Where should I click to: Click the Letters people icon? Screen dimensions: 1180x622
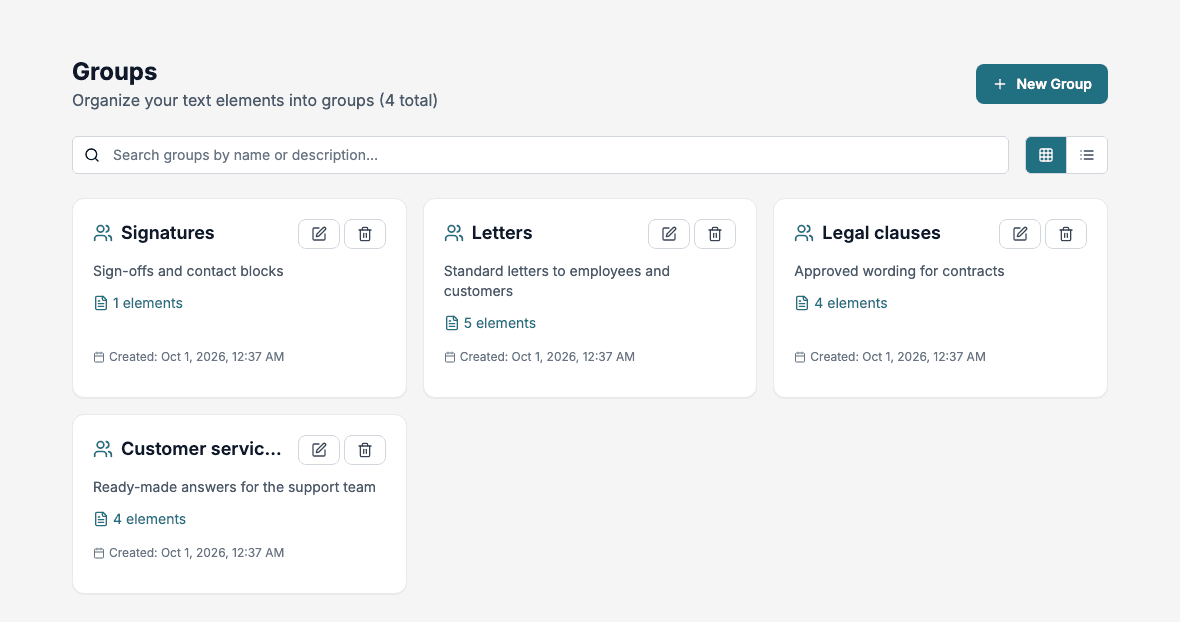[454, 233]
